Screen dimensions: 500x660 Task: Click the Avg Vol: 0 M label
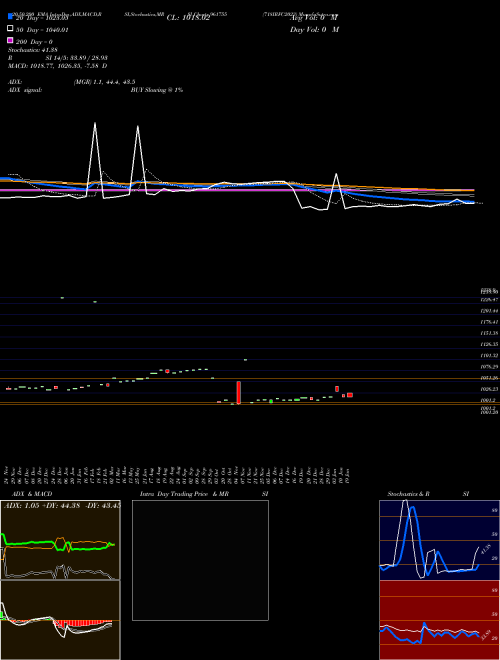(314, 18)
